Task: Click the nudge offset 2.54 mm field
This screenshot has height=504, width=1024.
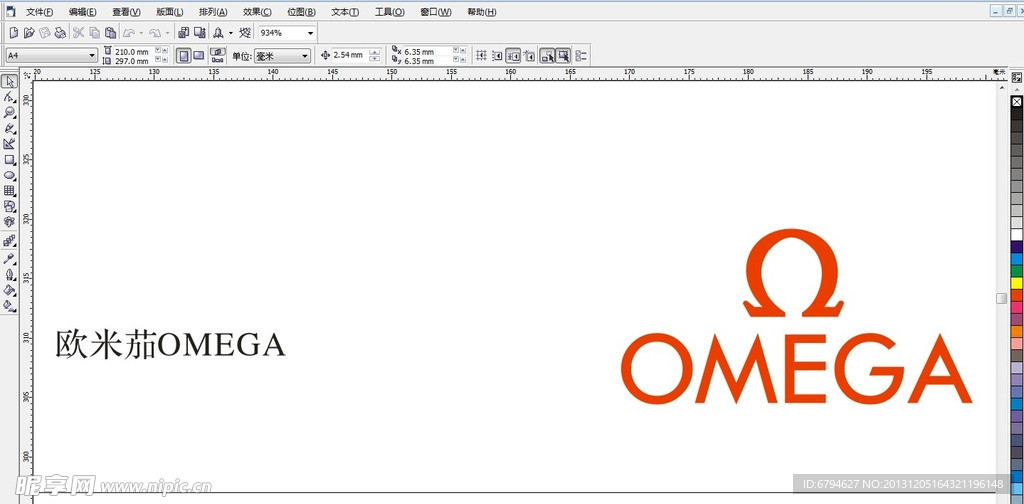Action: point(347,55)
